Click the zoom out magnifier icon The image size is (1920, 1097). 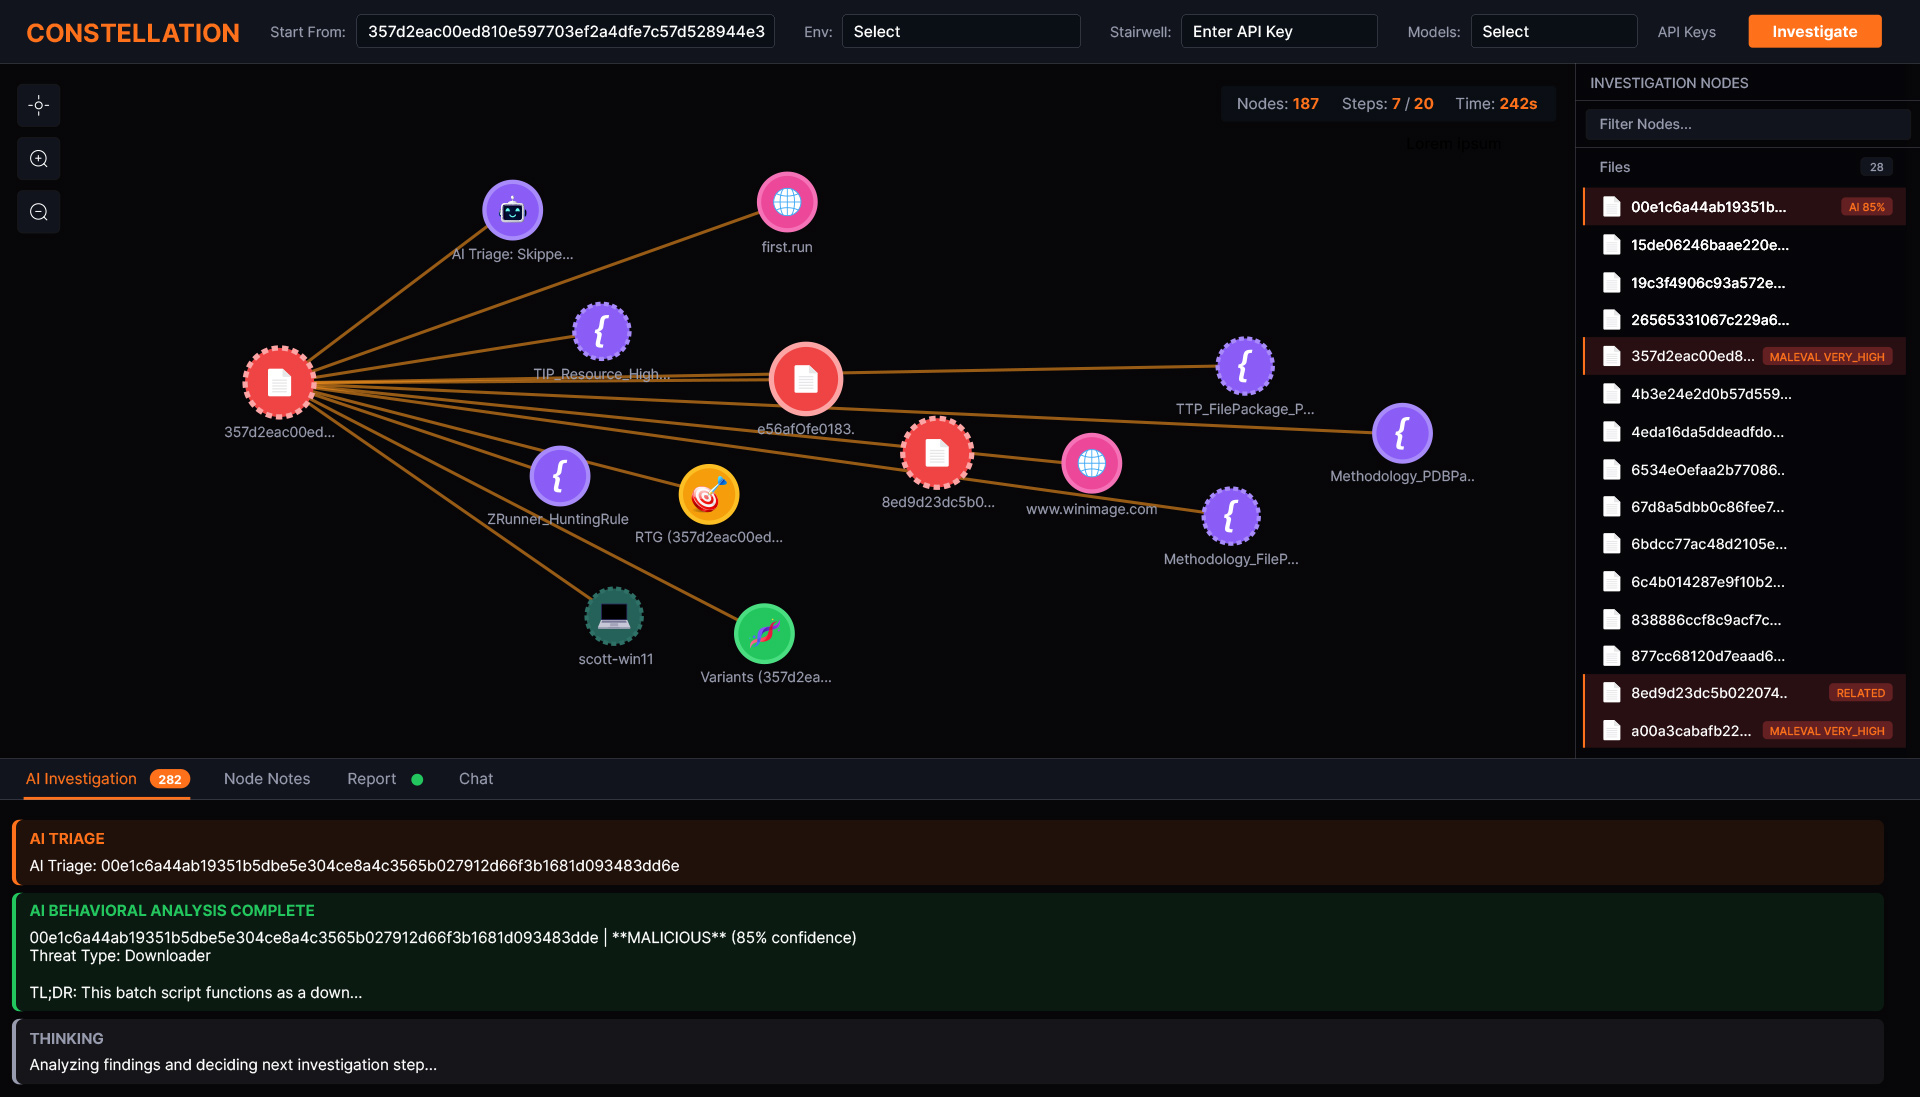click(39, 212)
